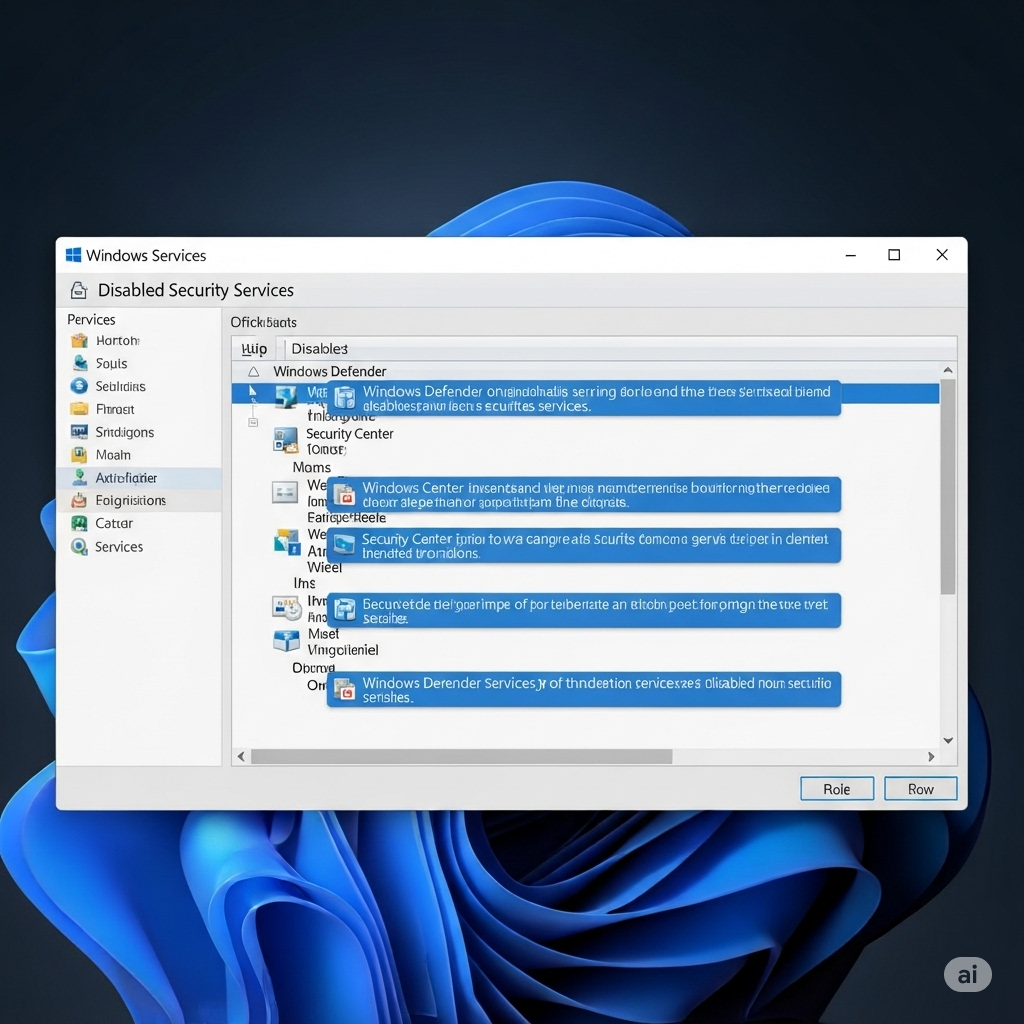Click the shield folder icon beside Wieel
The height and width of the screenshot is (1024, 1024).
[287, 542]
